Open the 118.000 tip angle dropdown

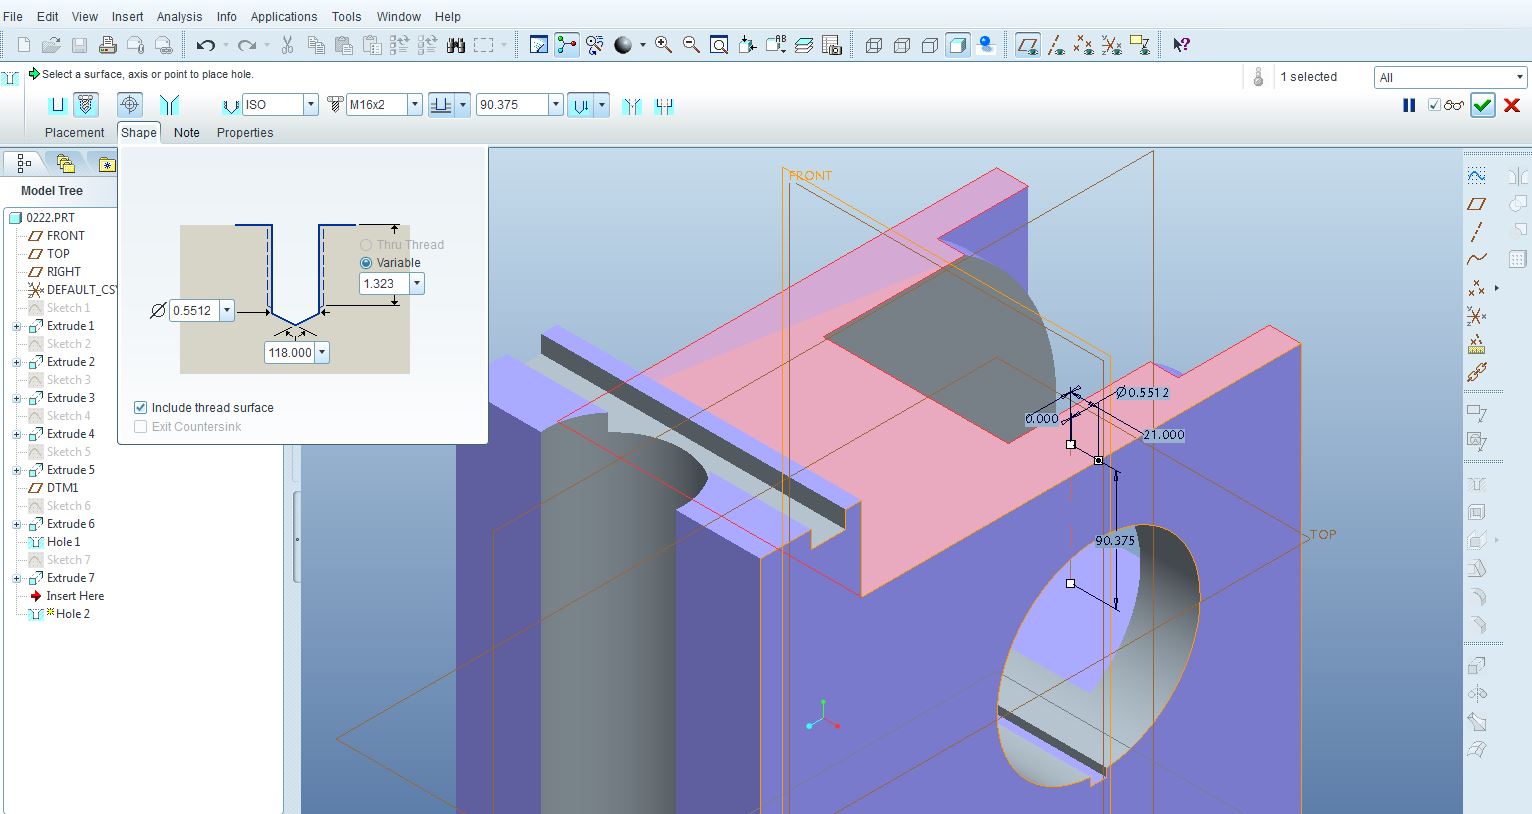point(322,353)
